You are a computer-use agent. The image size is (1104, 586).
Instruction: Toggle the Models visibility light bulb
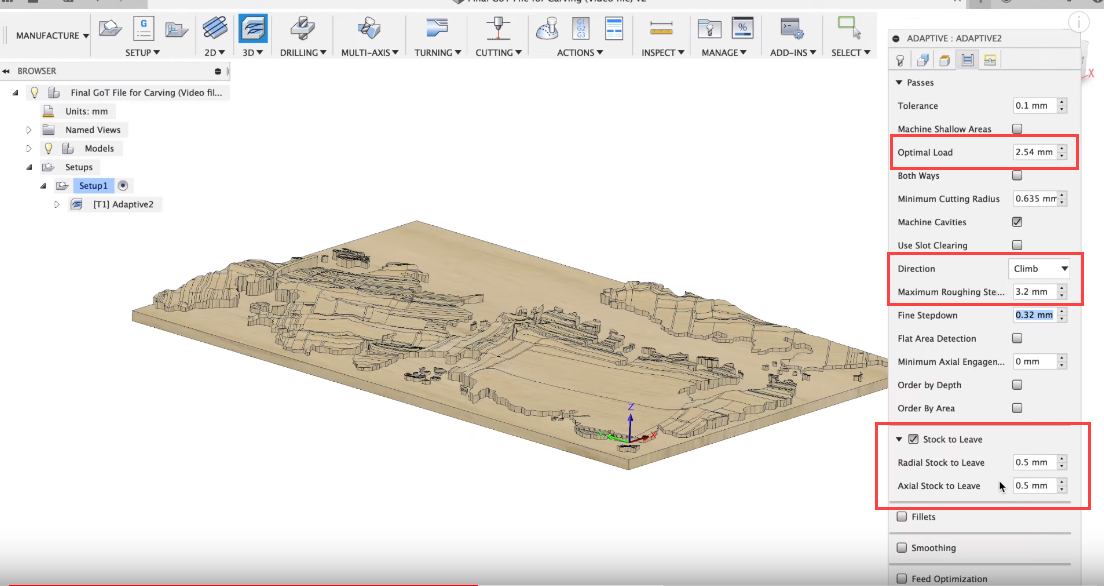(x=49, y=148)
